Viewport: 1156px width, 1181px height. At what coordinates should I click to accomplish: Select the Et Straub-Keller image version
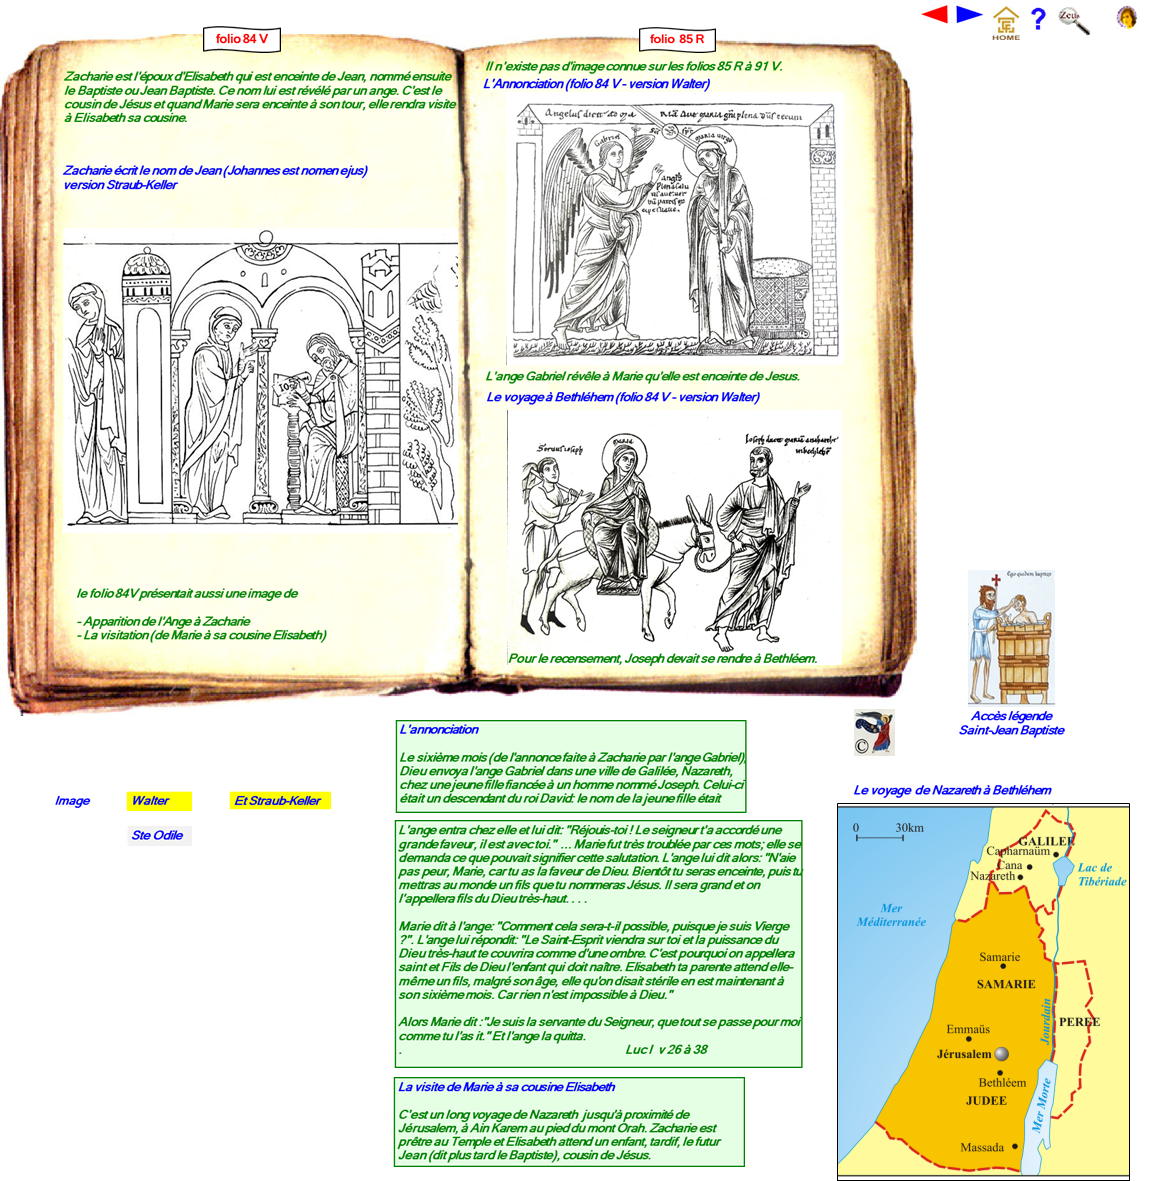(279, 801)
